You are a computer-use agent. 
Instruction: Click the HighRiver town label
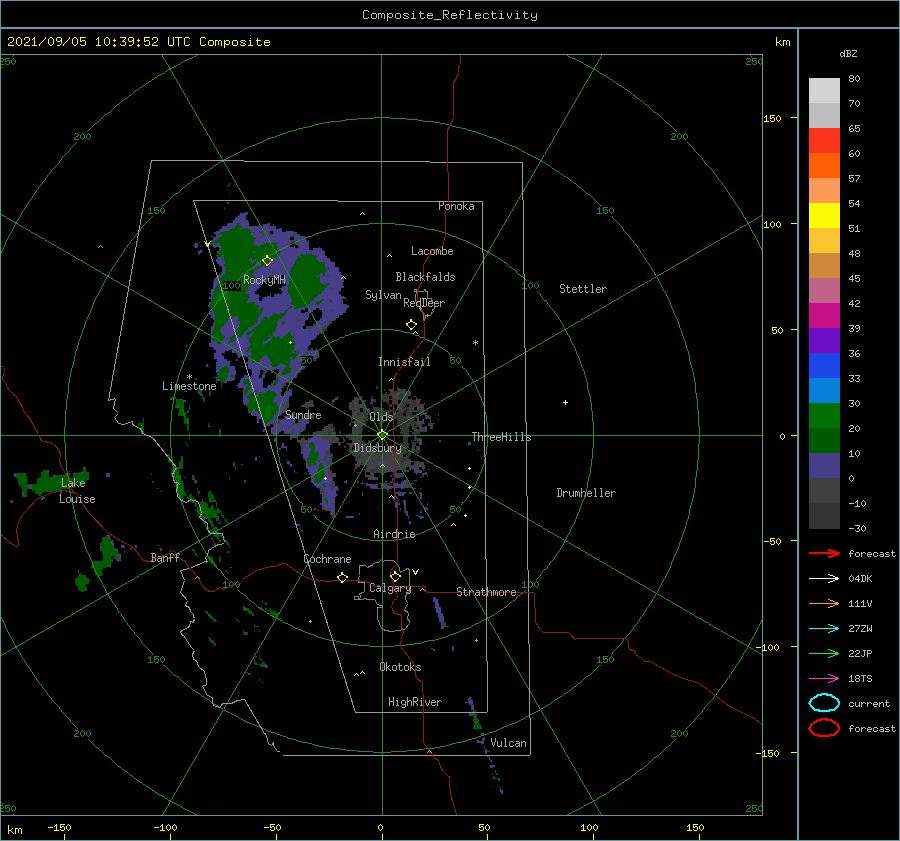pos(415,702)
